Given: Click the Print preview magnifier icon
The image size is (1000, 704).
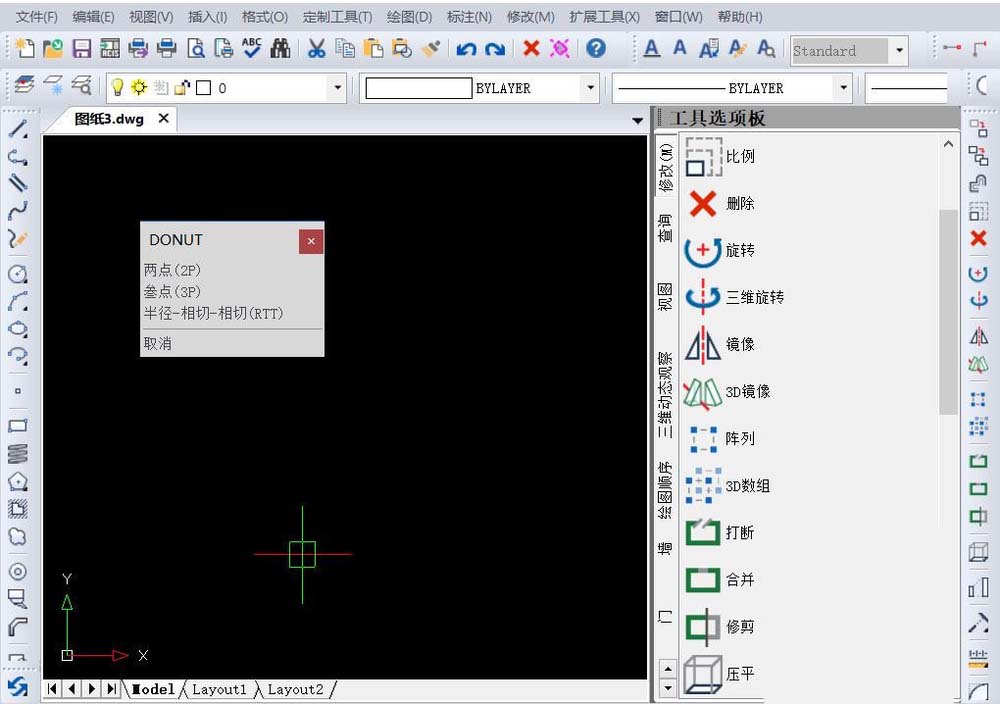Looking at the screenshot, I should coord(196,48).
